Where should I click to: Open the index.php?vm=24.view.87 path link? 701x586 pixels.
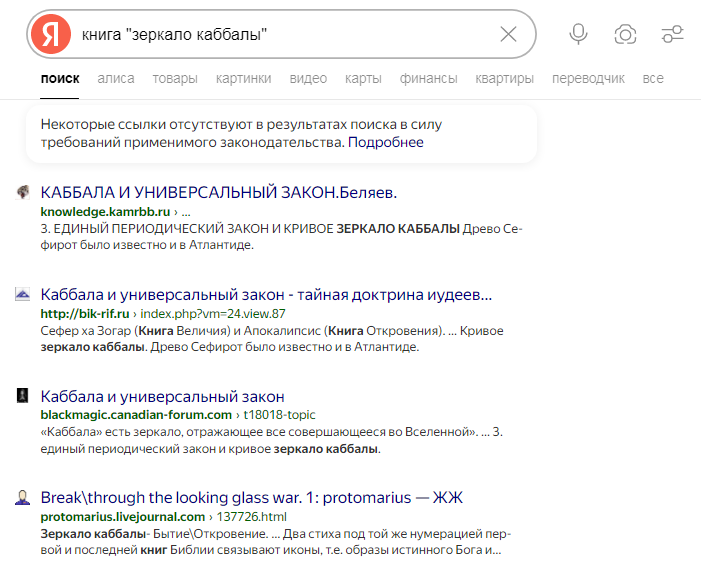(x=213, y=314)
